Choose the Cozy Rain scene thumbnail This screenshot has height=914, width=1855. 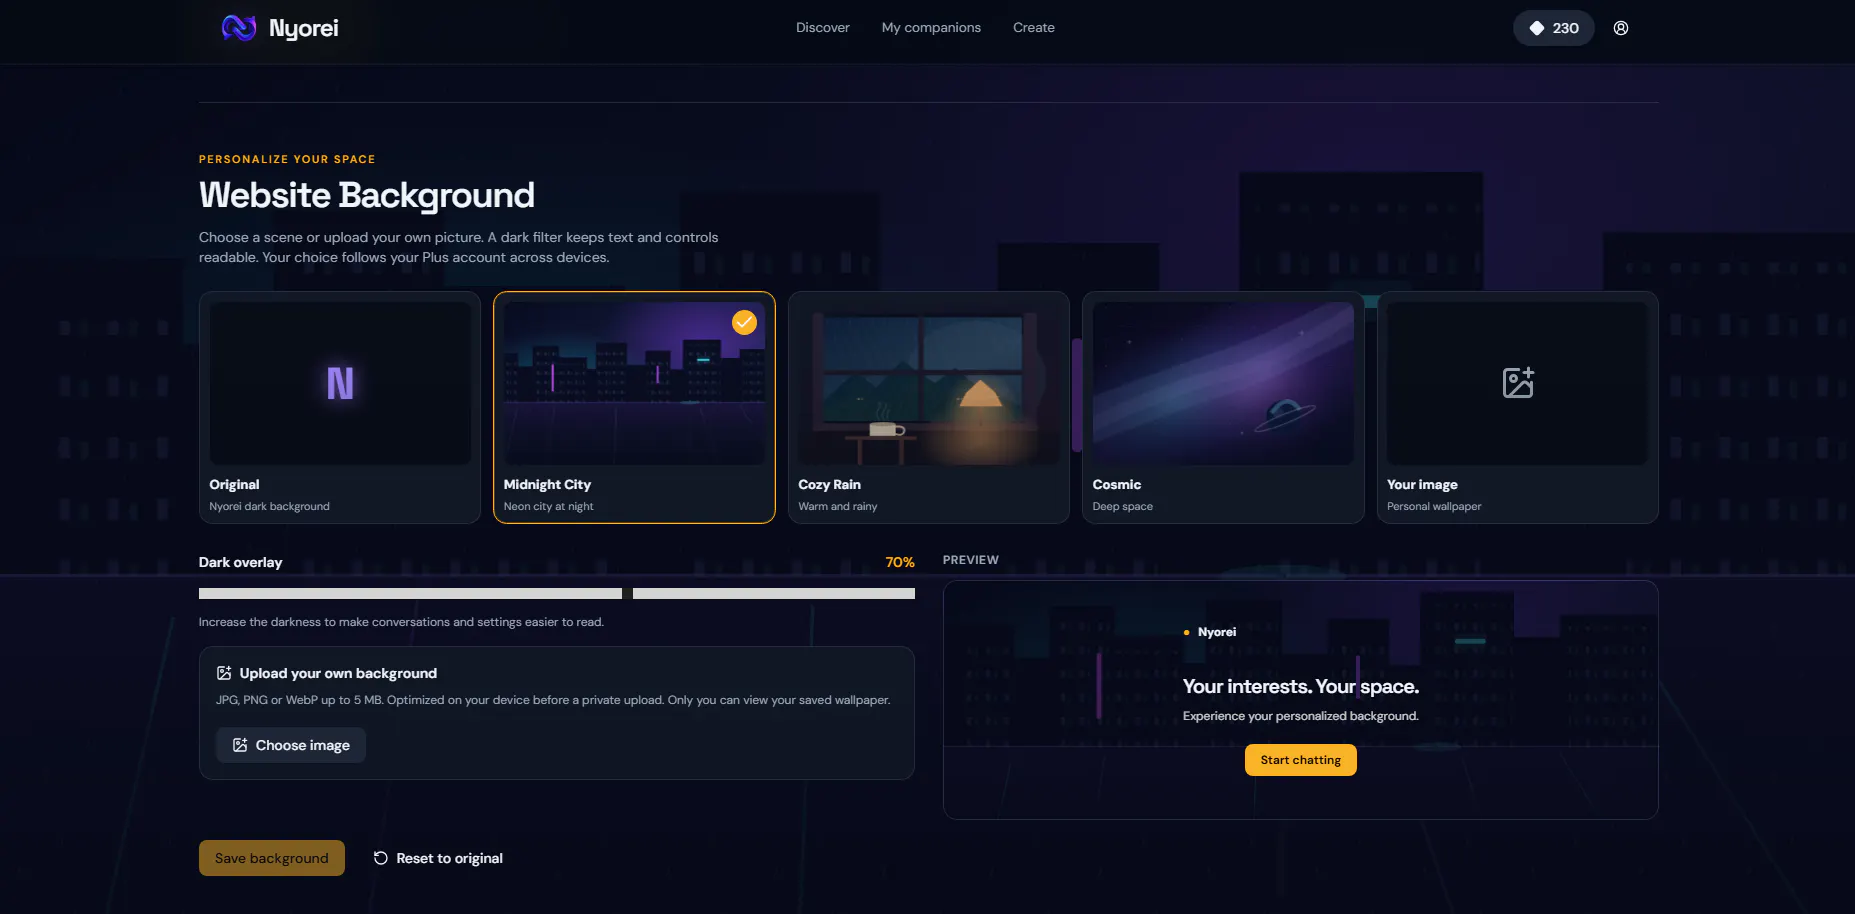tap(929, 383)
